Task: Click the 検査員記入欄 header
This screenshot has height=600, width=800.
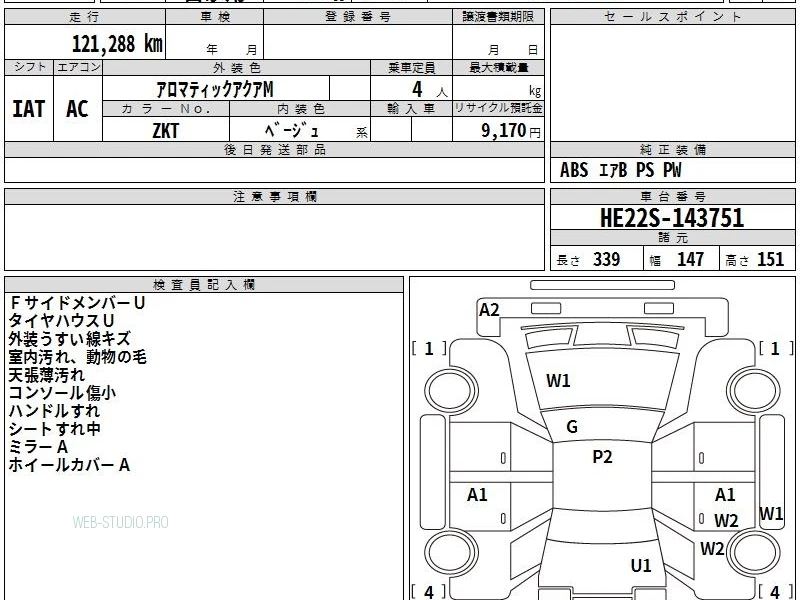Action: (204, 285)
